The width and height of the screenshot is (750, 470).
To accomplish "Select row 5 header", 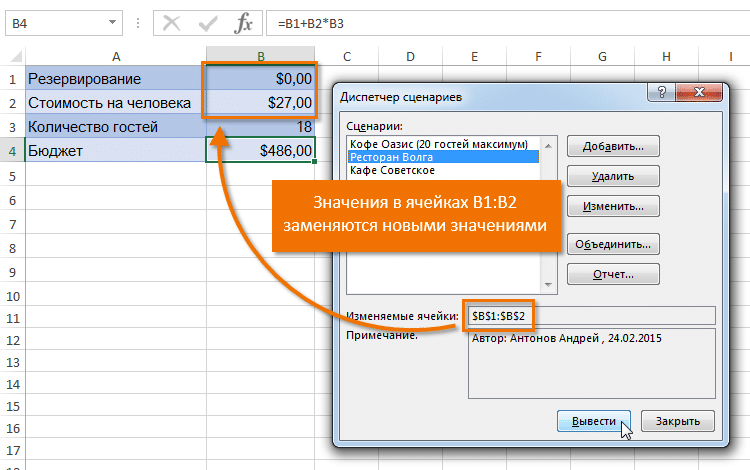I will (12, 175).
